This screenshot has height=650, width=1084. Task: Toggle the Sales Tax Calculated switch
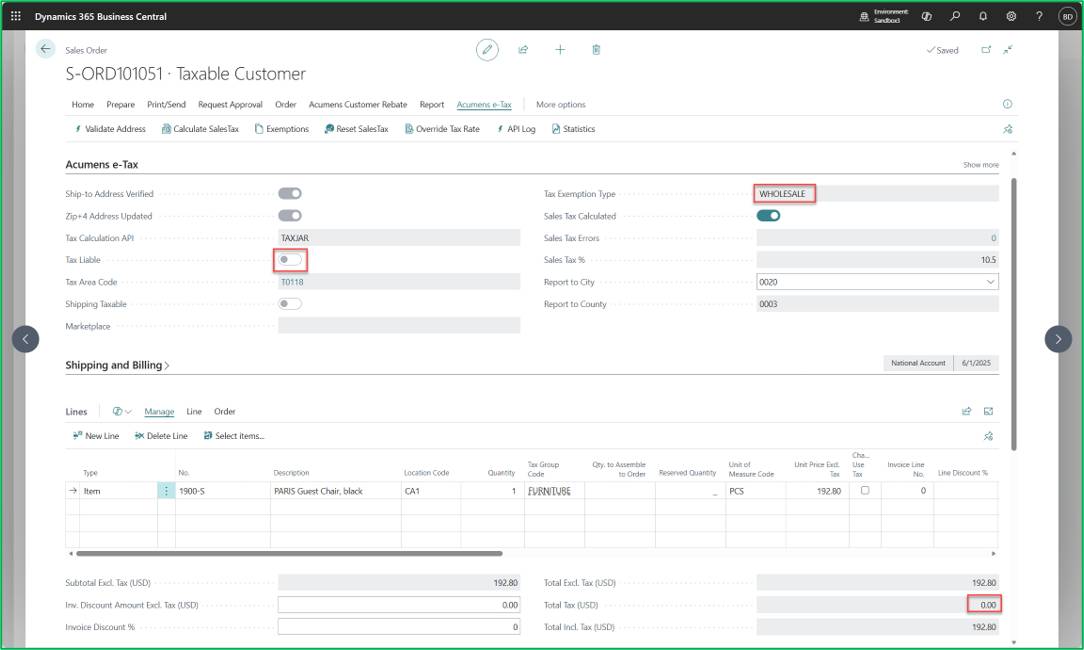click(768, 216)
